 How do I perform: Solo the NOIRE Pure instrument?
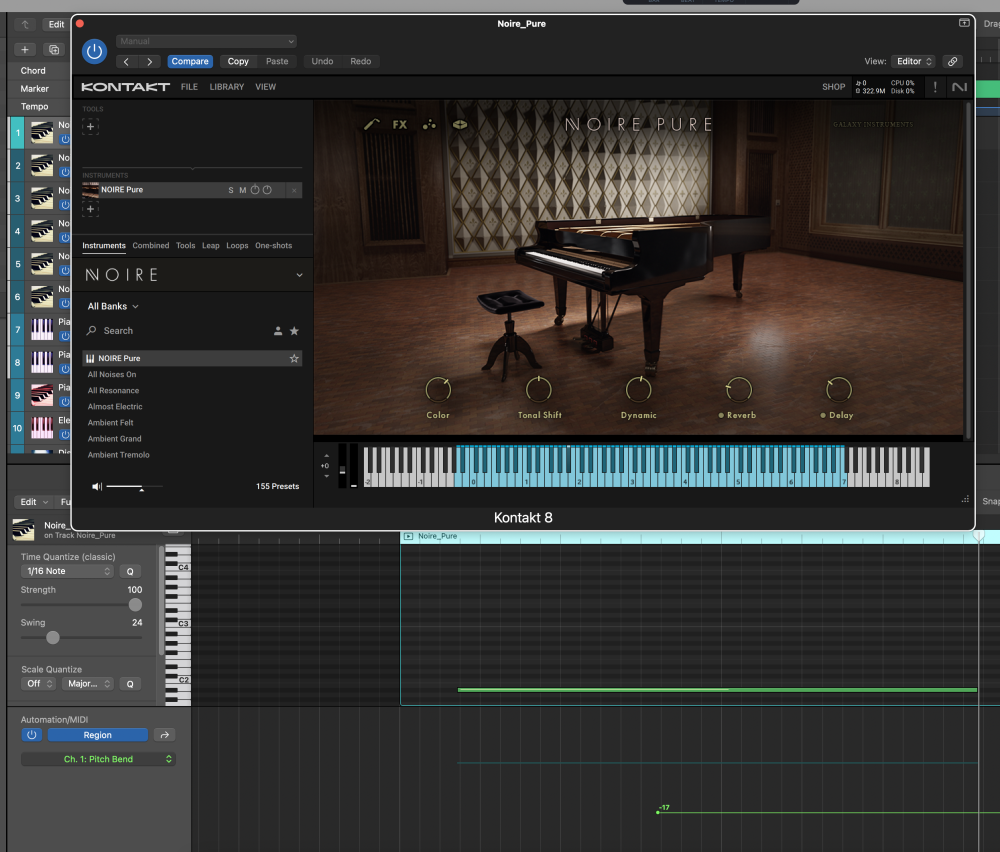(x=231, y=190)
